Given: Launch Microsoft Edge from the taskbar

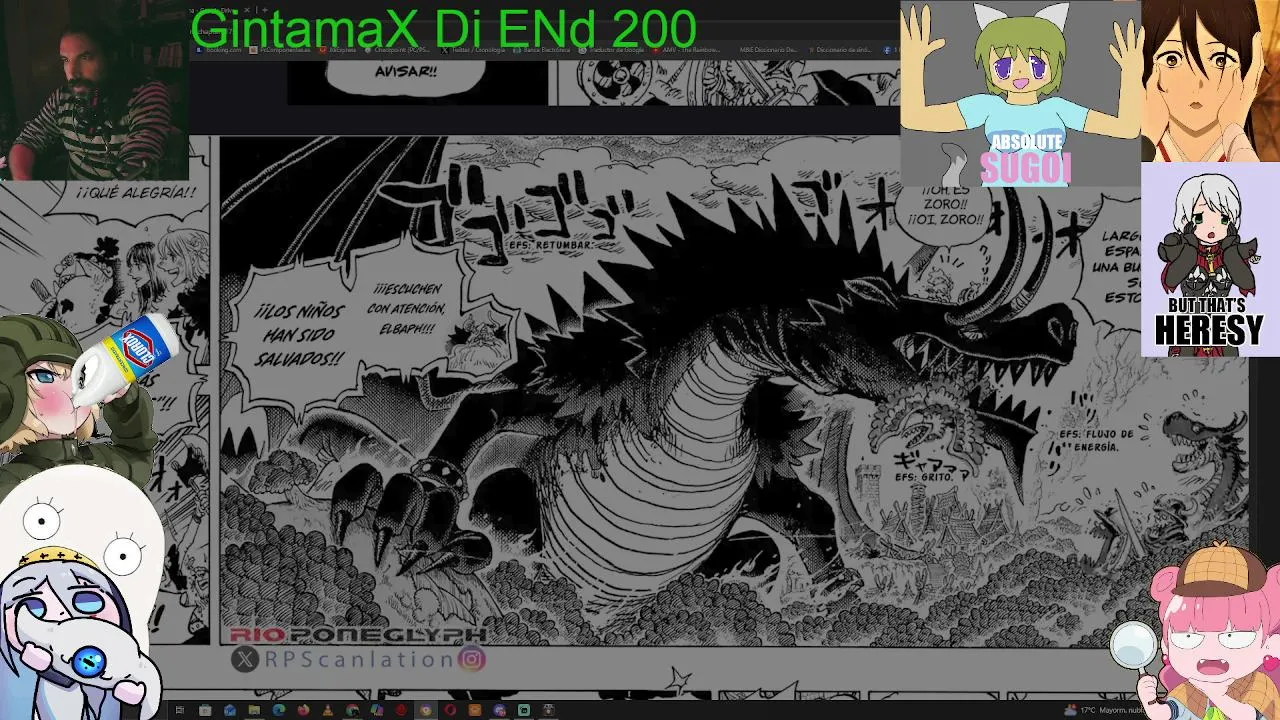Looking at the screenshot, I should pos(279,710).
